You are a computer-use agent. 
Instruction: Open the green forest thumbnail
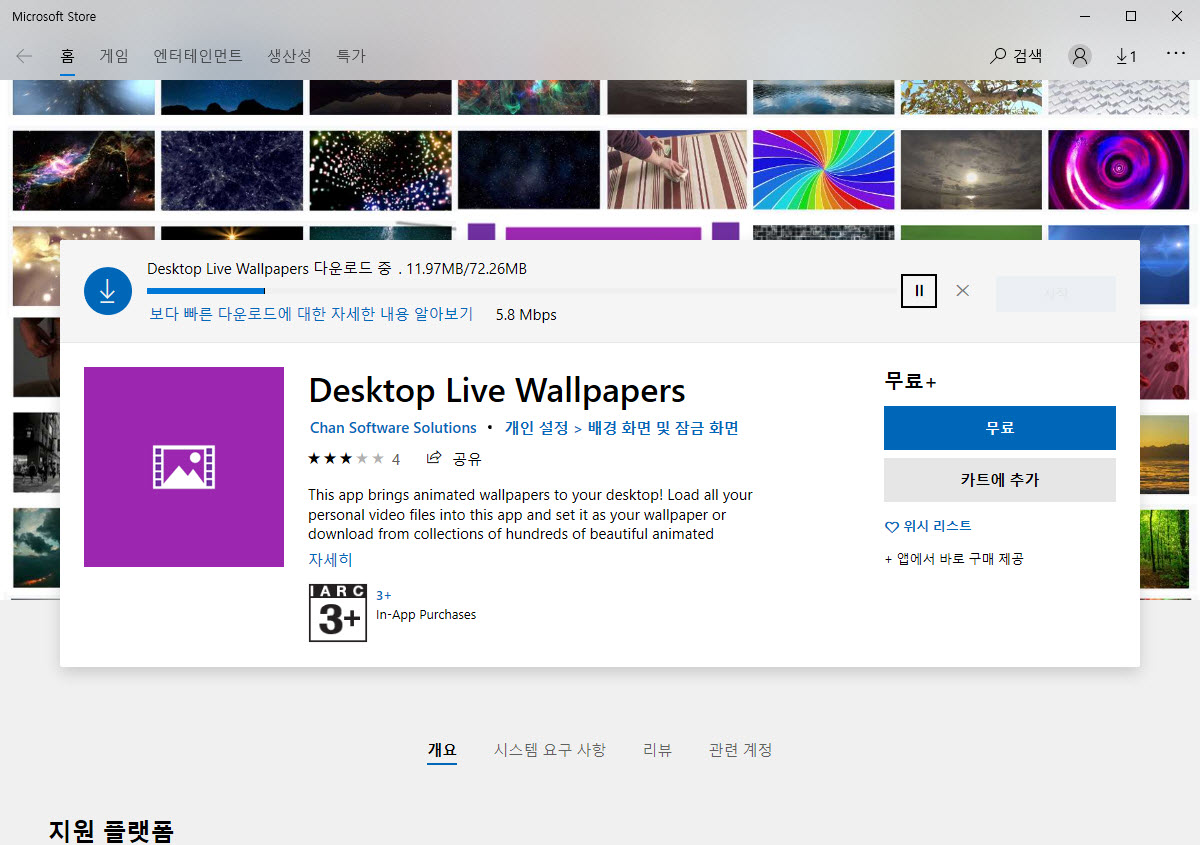tap(1164, 548)
